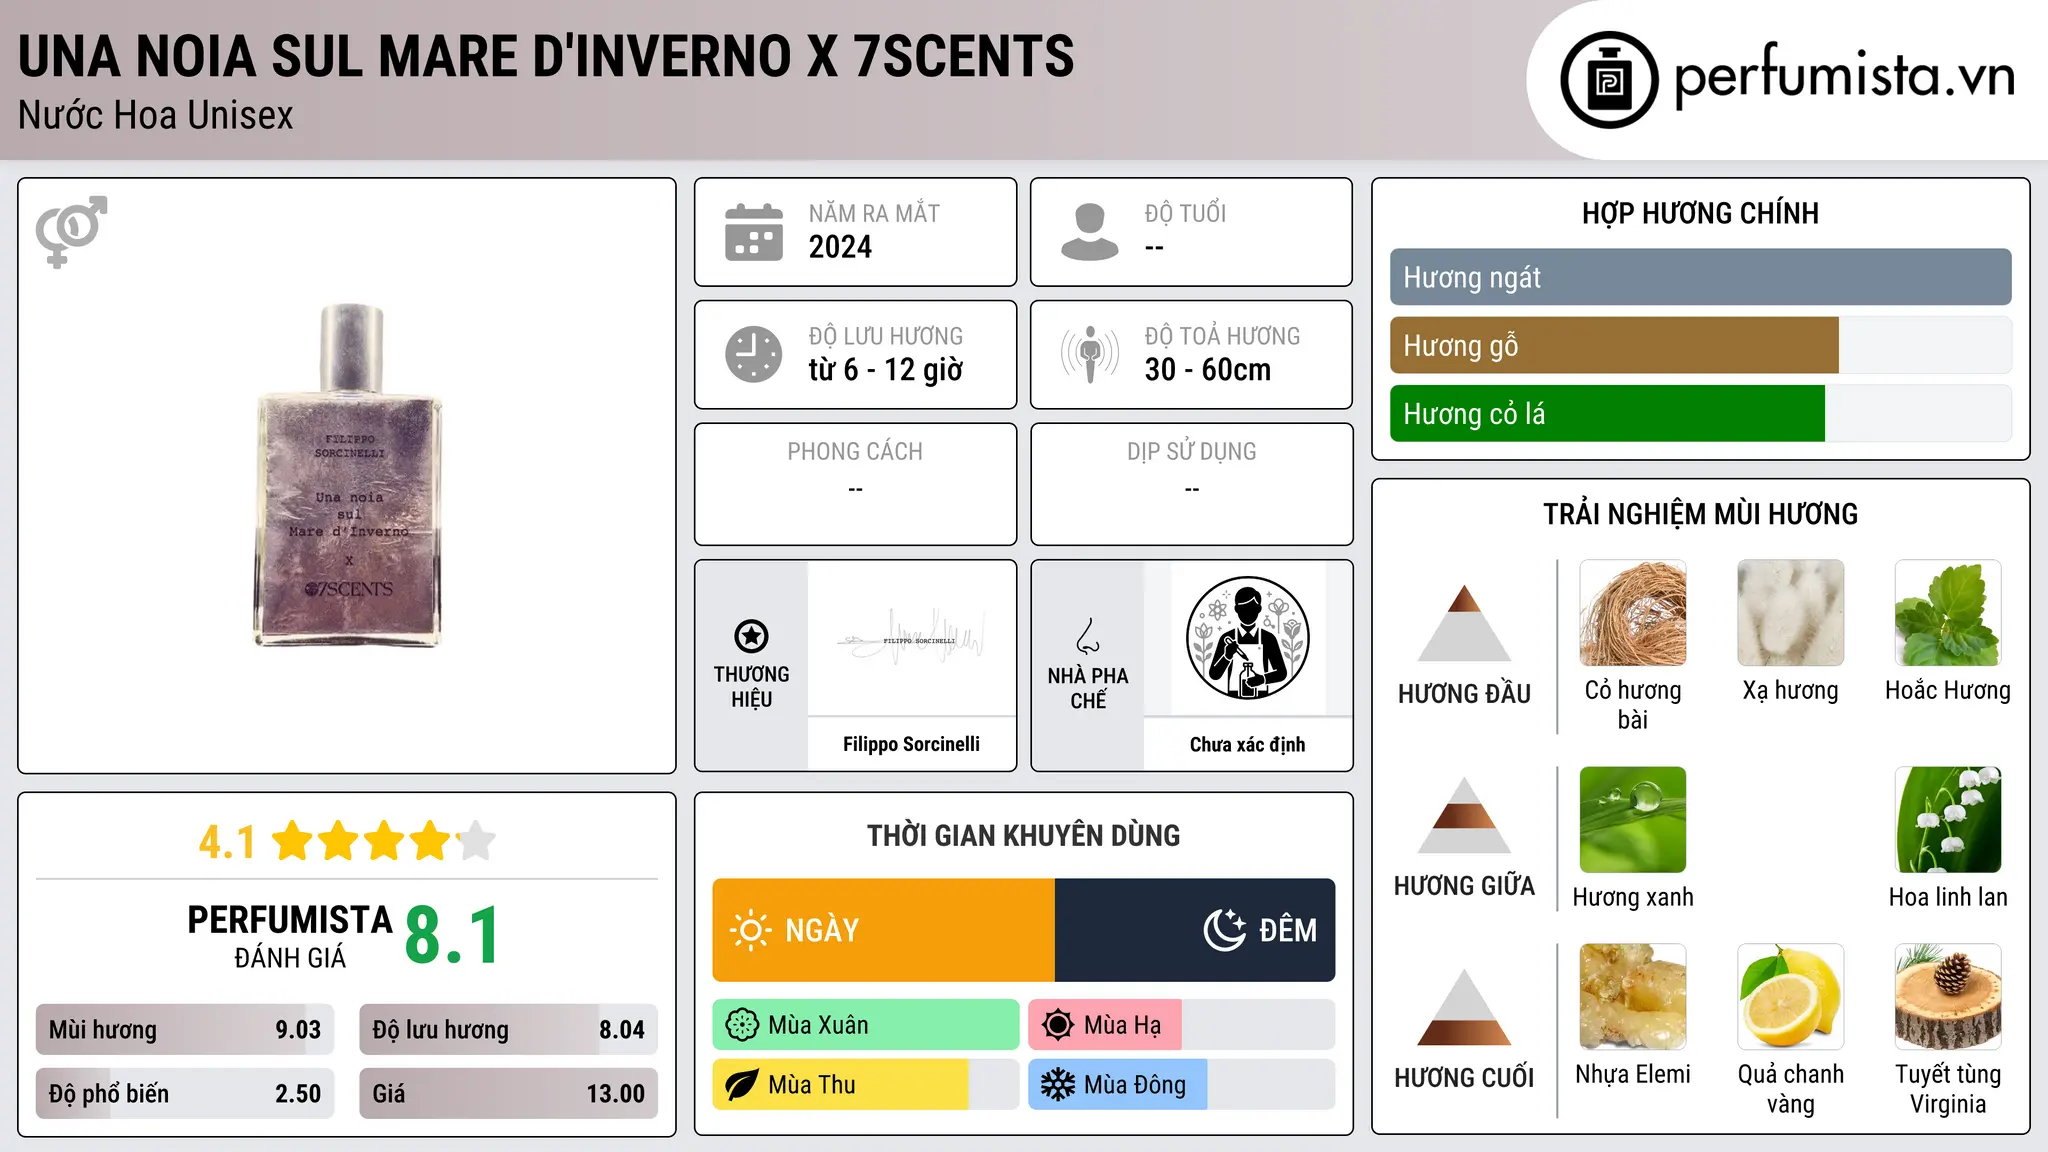This screenshot has width=2048, height=1152.
Task: Click the perfumista.vn site name
Action: (x=1845, y=77)
